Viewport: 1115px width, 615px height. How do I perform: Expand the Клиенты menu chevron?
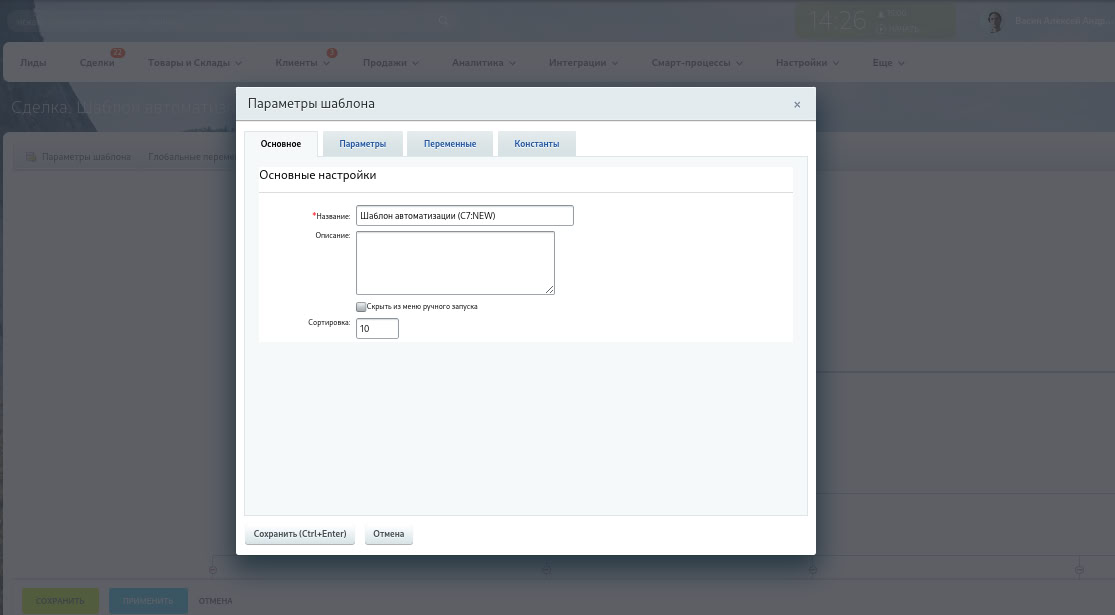(x=326, y=63)
